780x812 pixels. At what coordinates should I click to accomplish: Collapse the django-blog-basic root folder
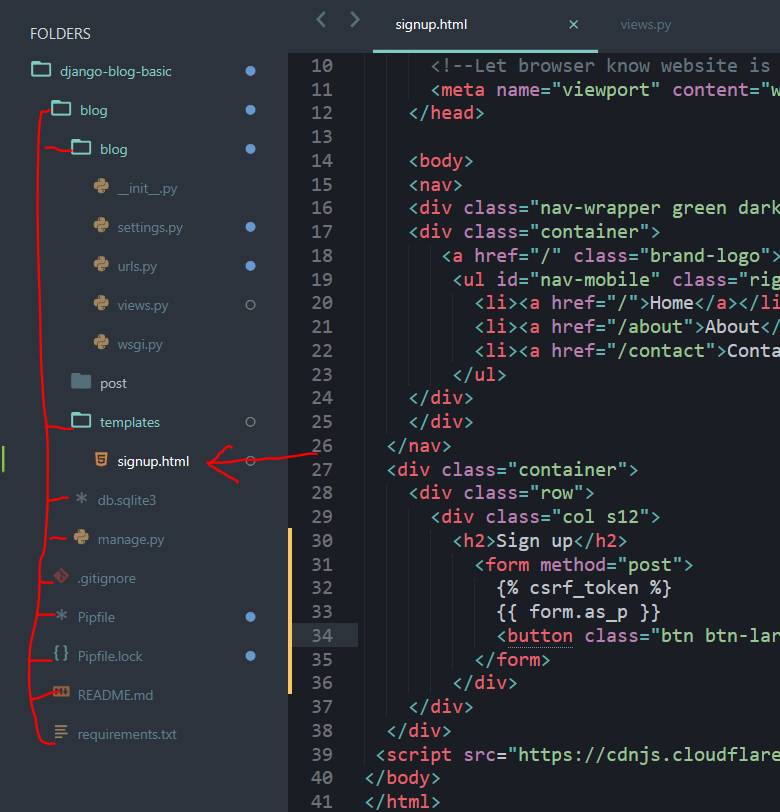[41, 71]
